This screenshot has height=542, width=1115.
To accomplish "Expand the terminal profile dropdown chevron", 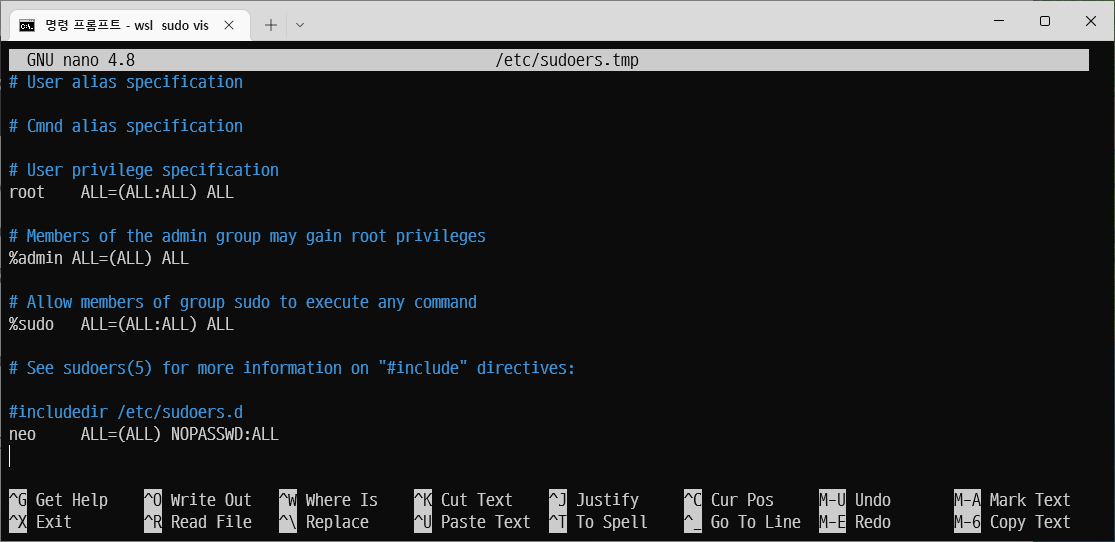I will click(300, 25).
